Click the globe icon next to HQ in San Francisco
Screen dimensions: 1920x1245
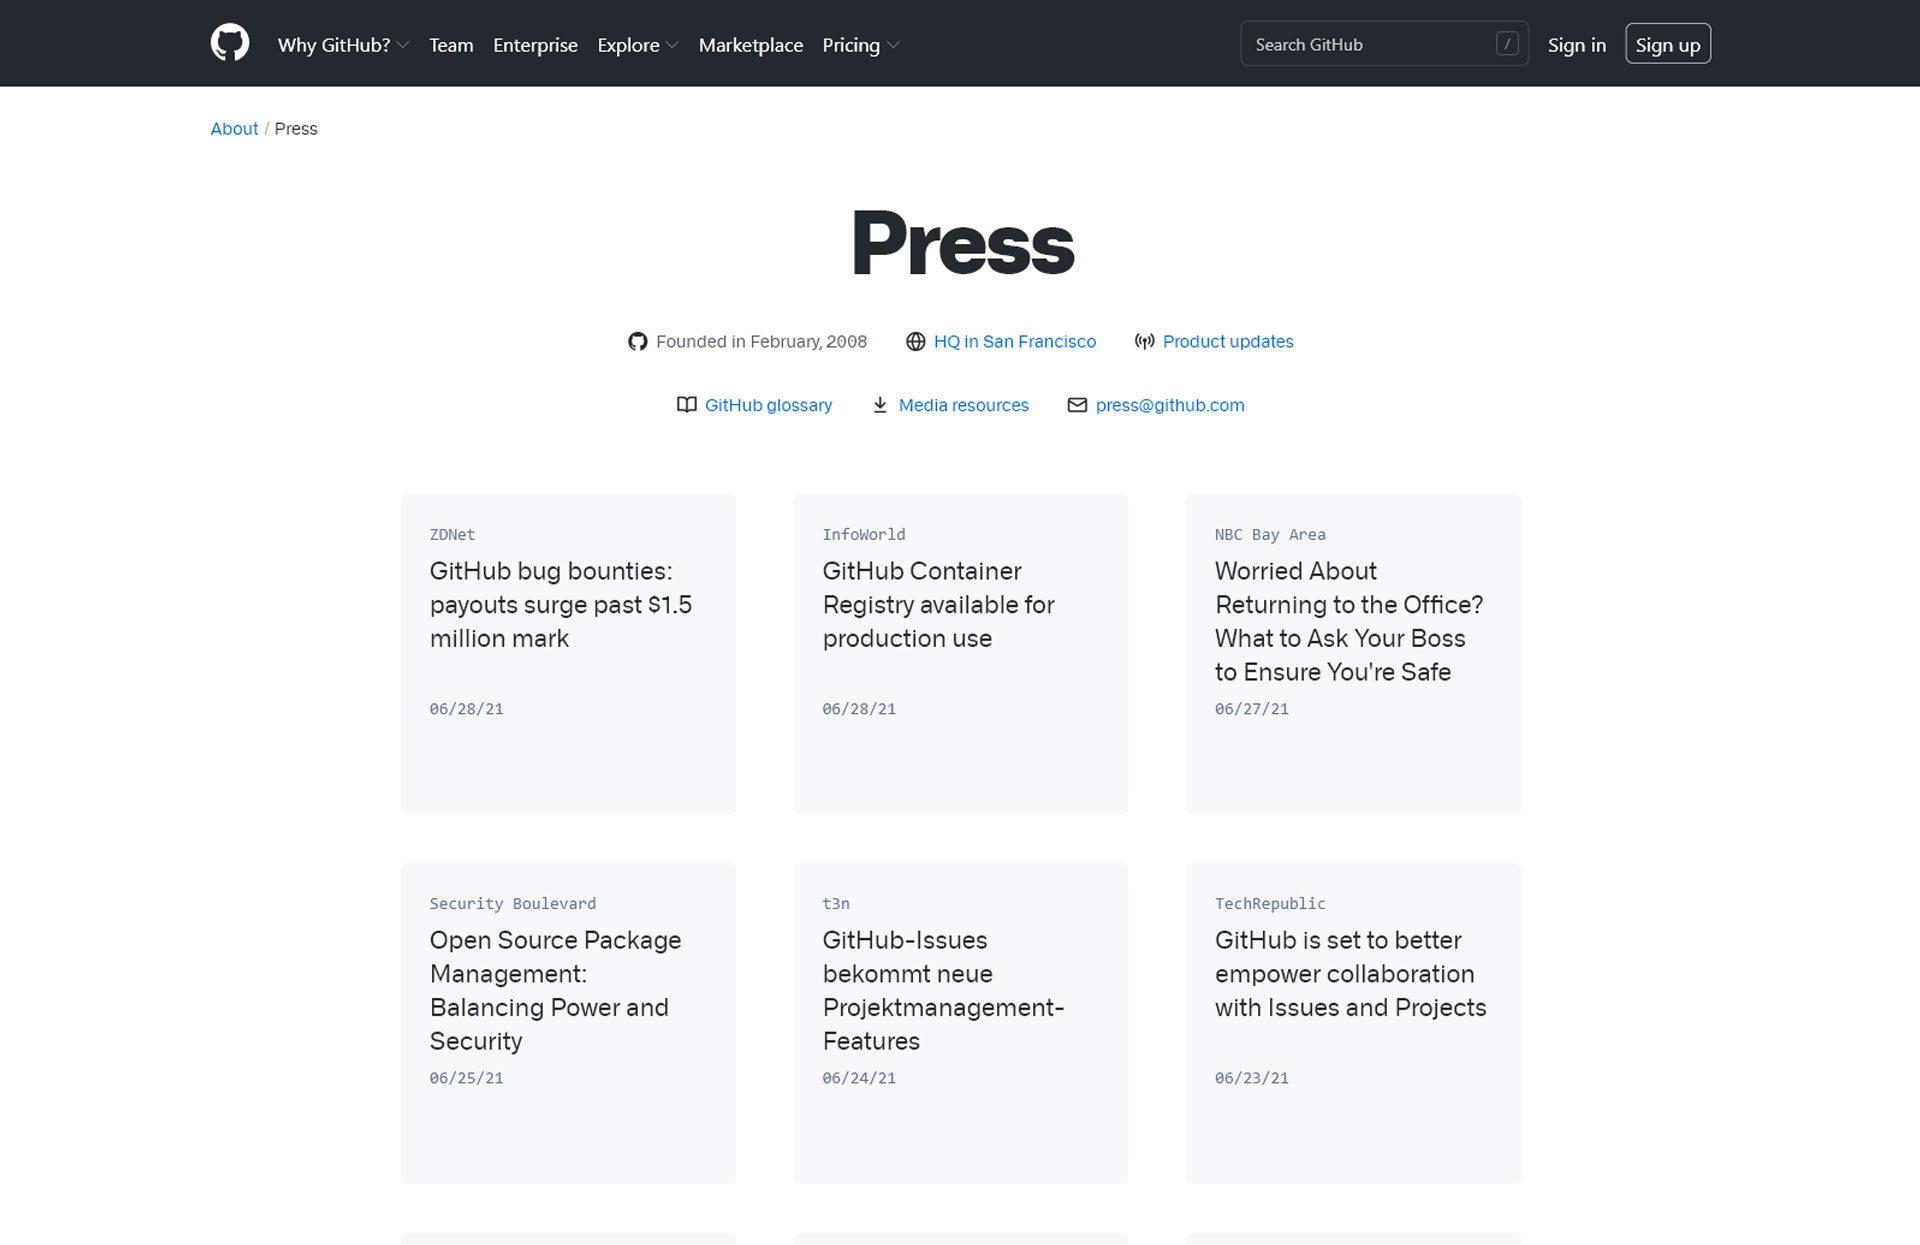point(915,342)
